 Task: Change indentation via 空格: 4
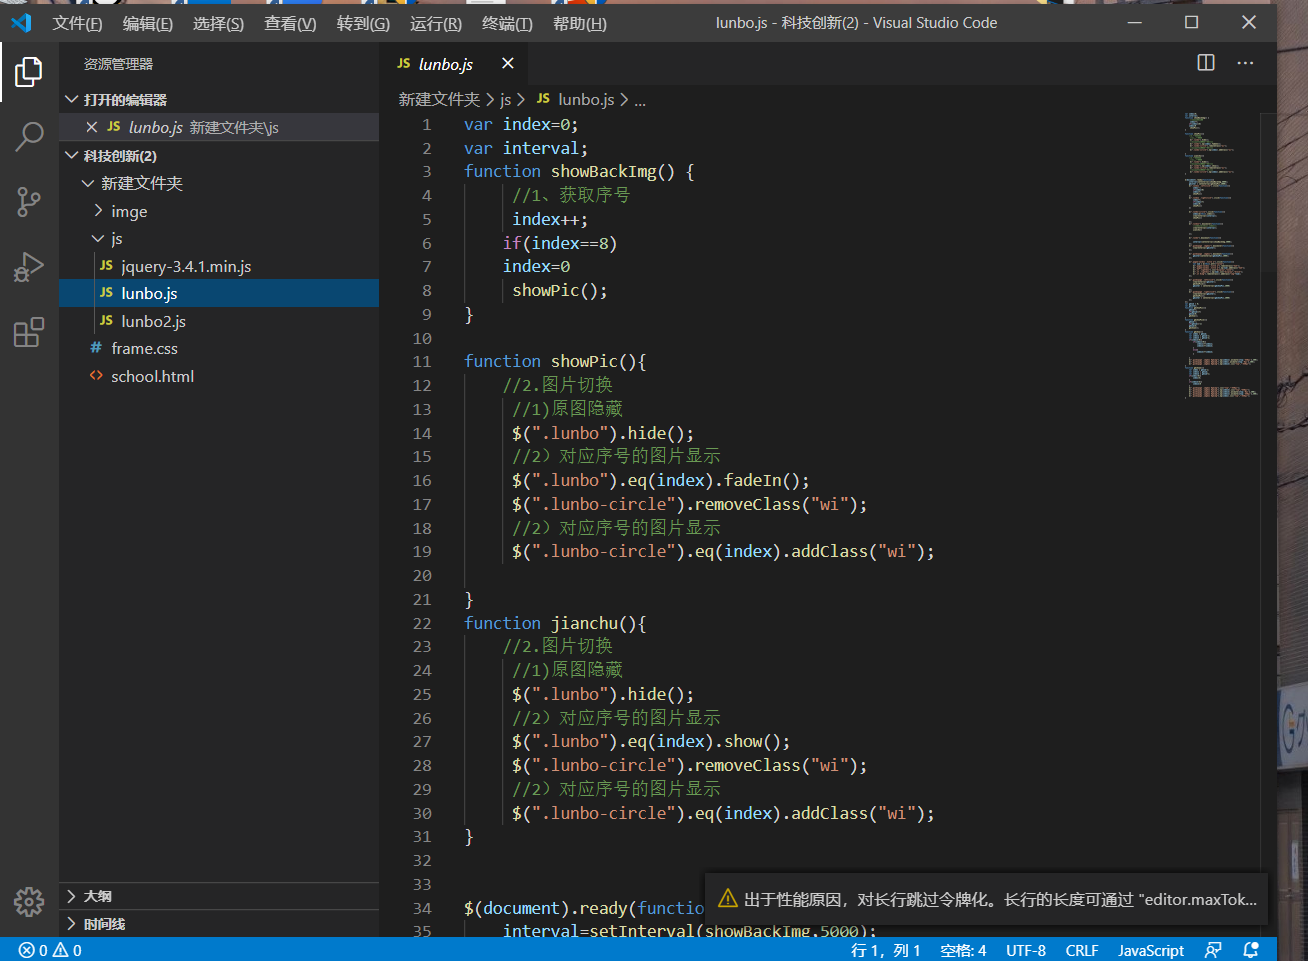(x=963, y=950)
